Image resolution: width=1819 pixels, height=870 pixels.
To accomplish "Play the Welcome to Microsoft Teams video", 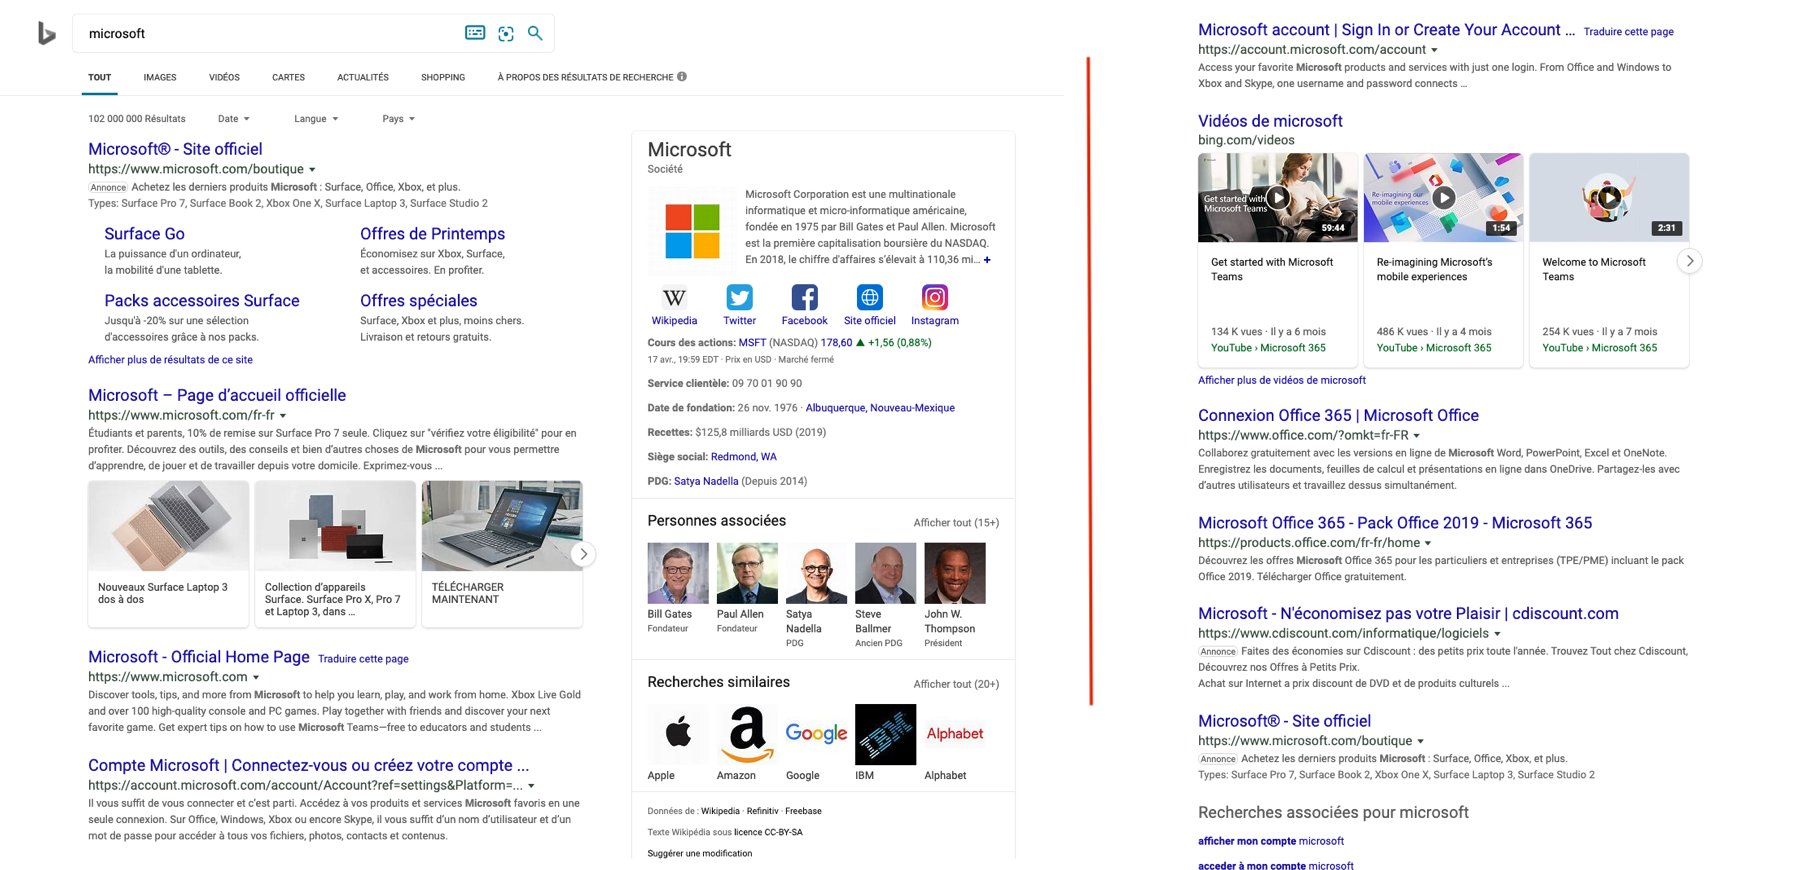I will [1609, 197].
